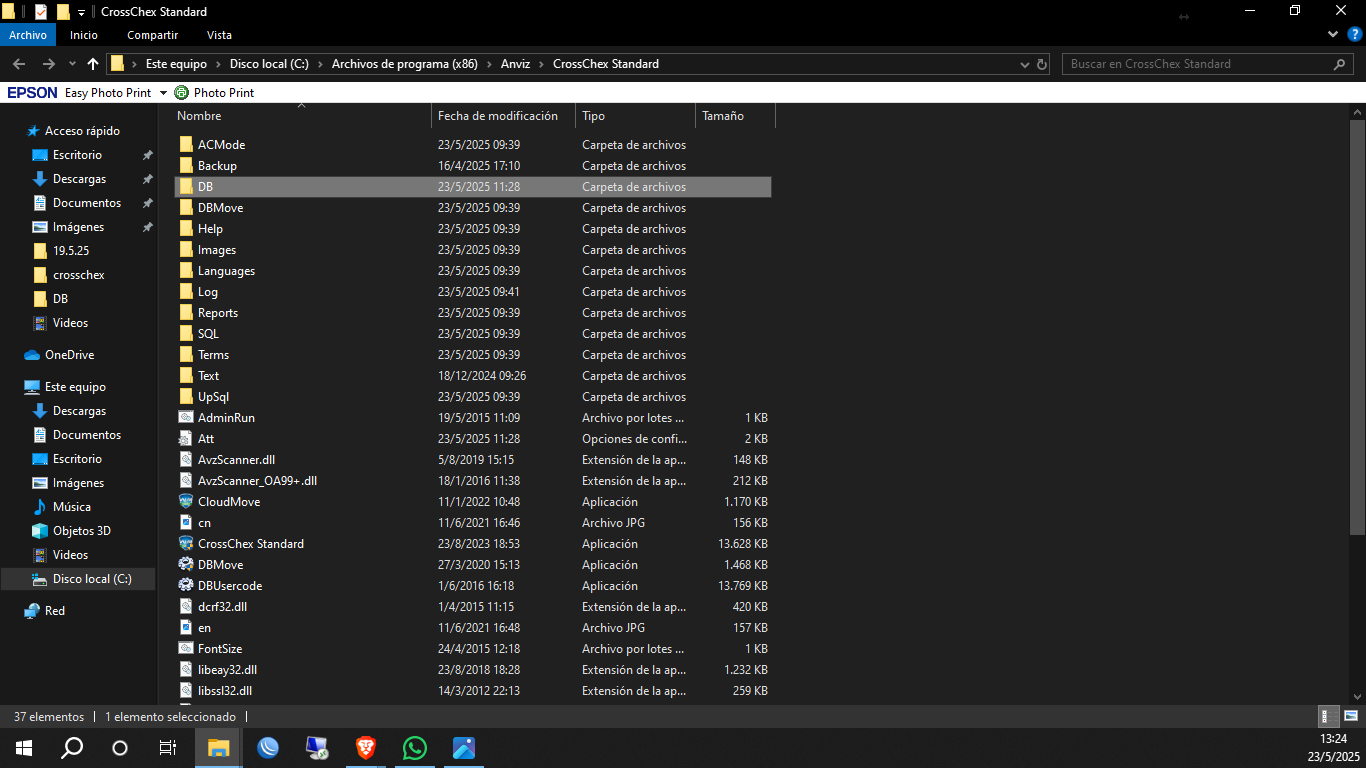
Task: Select the Languages folder row
Action: 473,271
